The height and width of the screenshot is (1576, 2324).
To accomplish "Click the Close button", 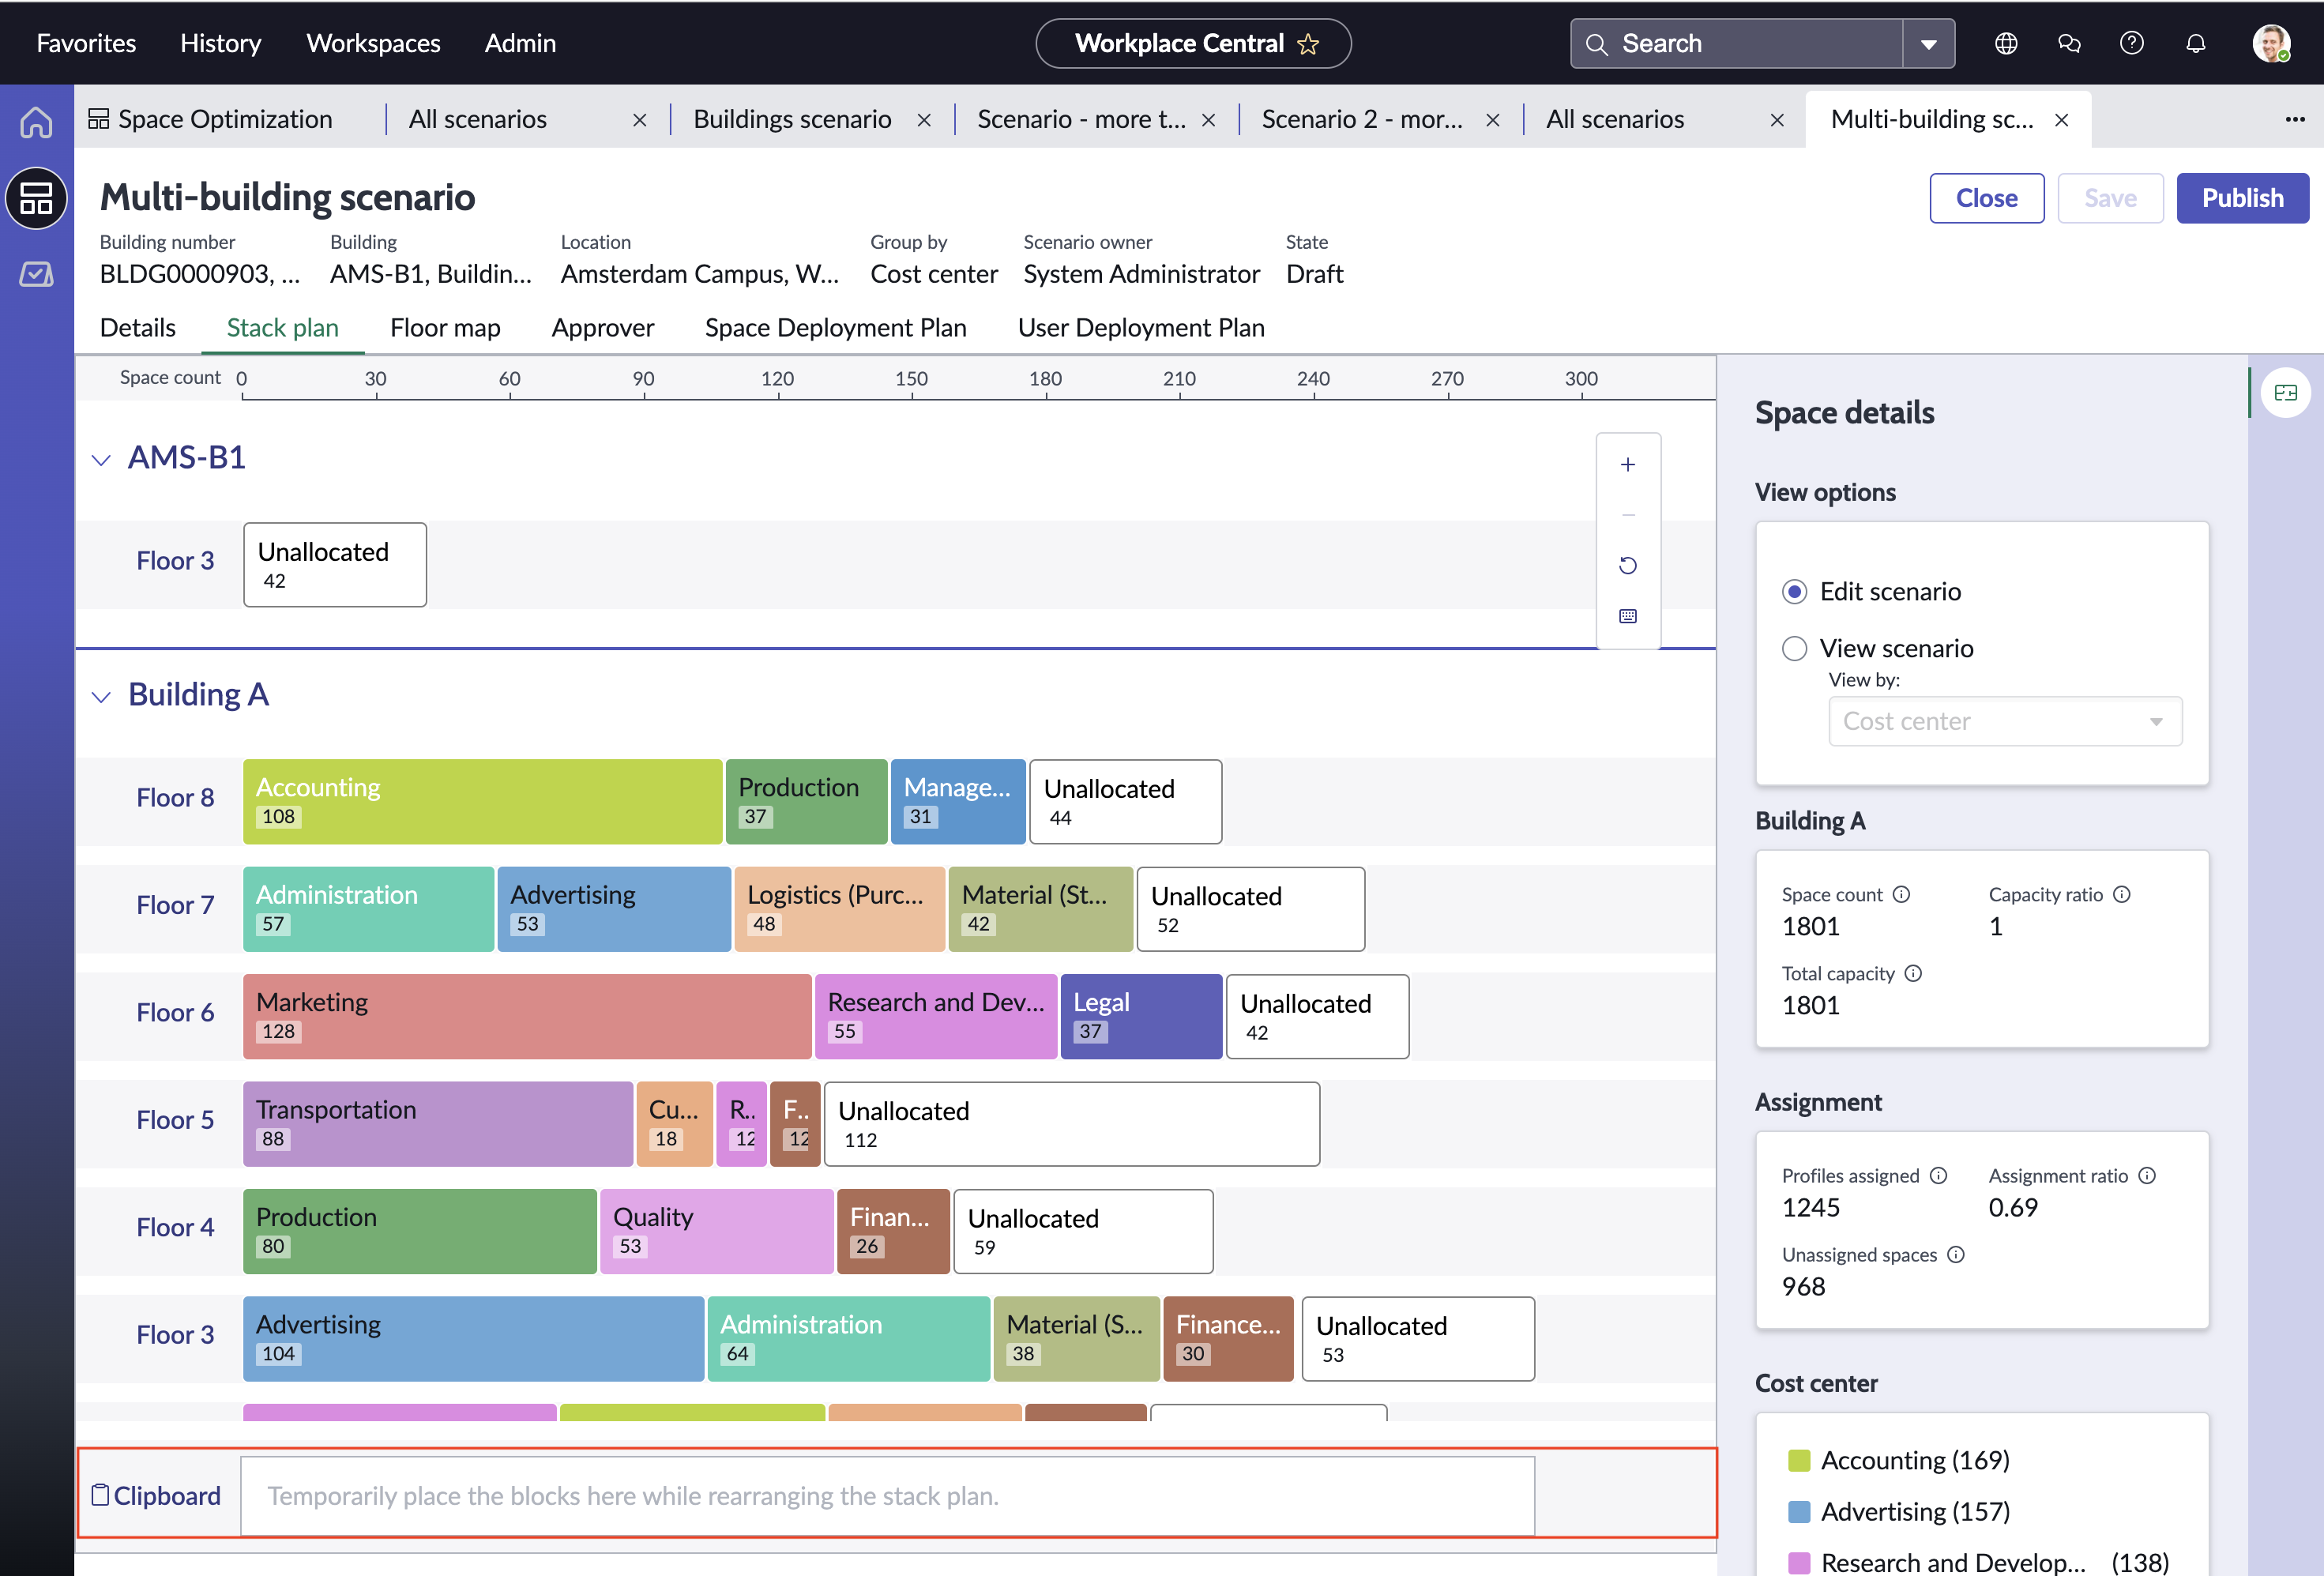I will point(1986,198).
